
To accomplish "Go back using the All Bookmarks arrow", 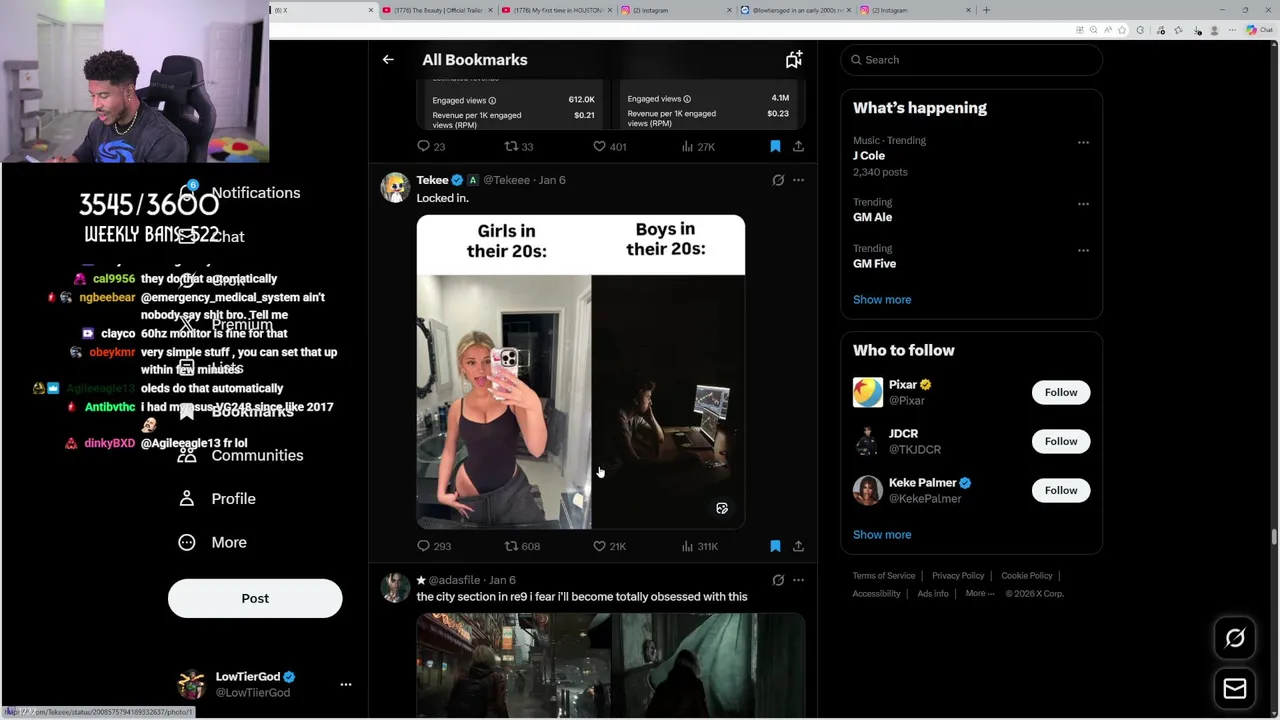I will pyautogui.click(x=388, y=60).
